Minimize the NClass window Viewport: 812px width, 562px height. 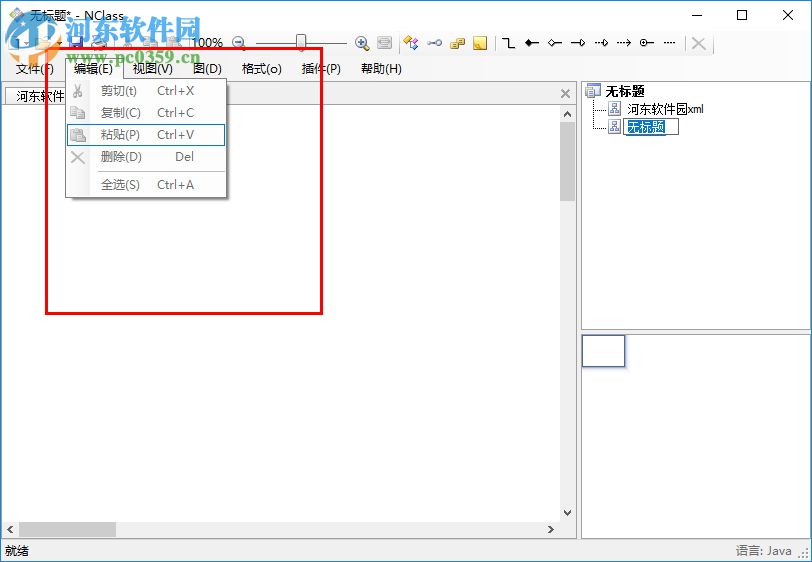coord(697,15)
